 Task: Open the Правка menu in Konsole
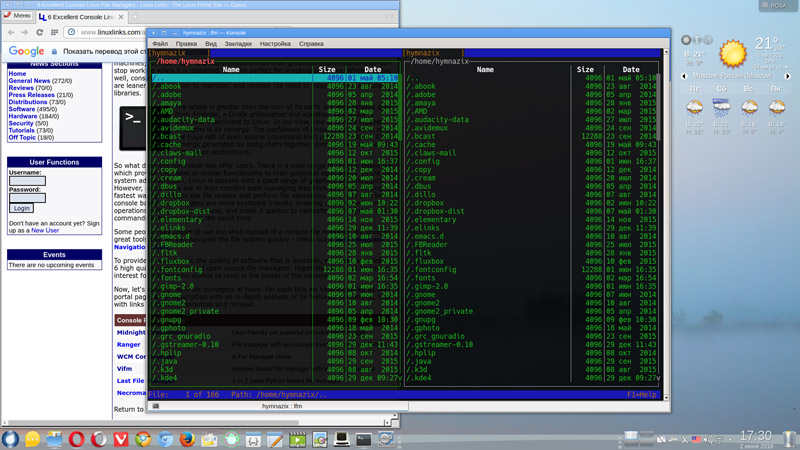pyautogui.click(x=186, y=44)
